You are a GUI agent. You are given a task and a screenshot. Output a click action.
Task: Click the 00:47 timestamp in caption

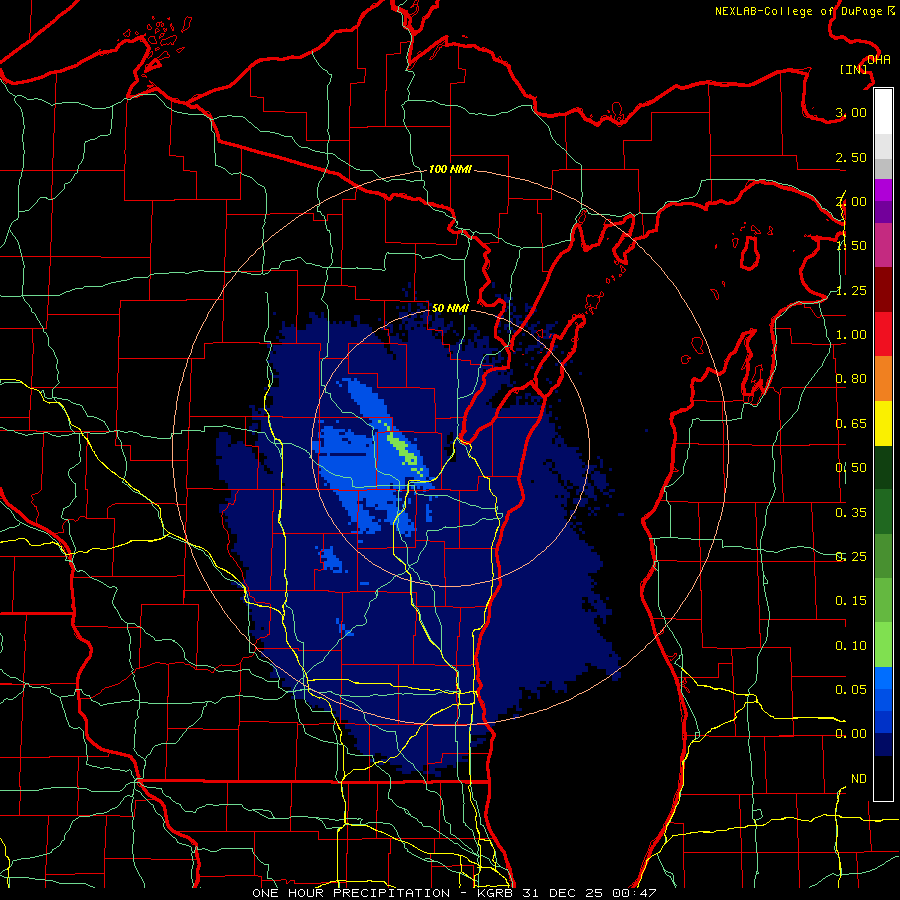[x=634, y=893]
